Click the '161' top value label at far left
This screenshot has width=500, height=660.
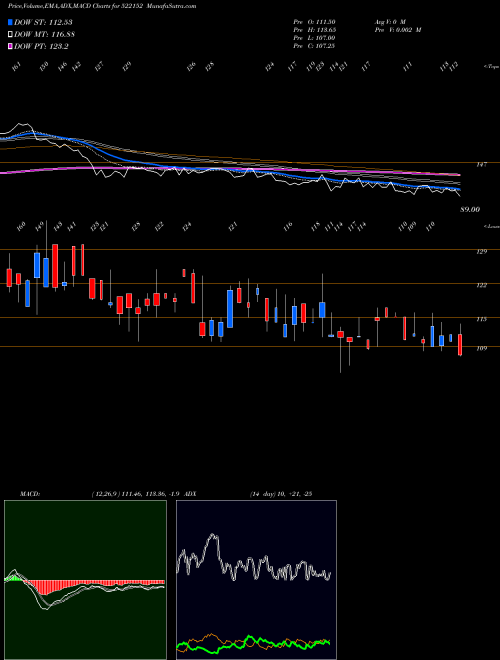[x=16, y=67]
